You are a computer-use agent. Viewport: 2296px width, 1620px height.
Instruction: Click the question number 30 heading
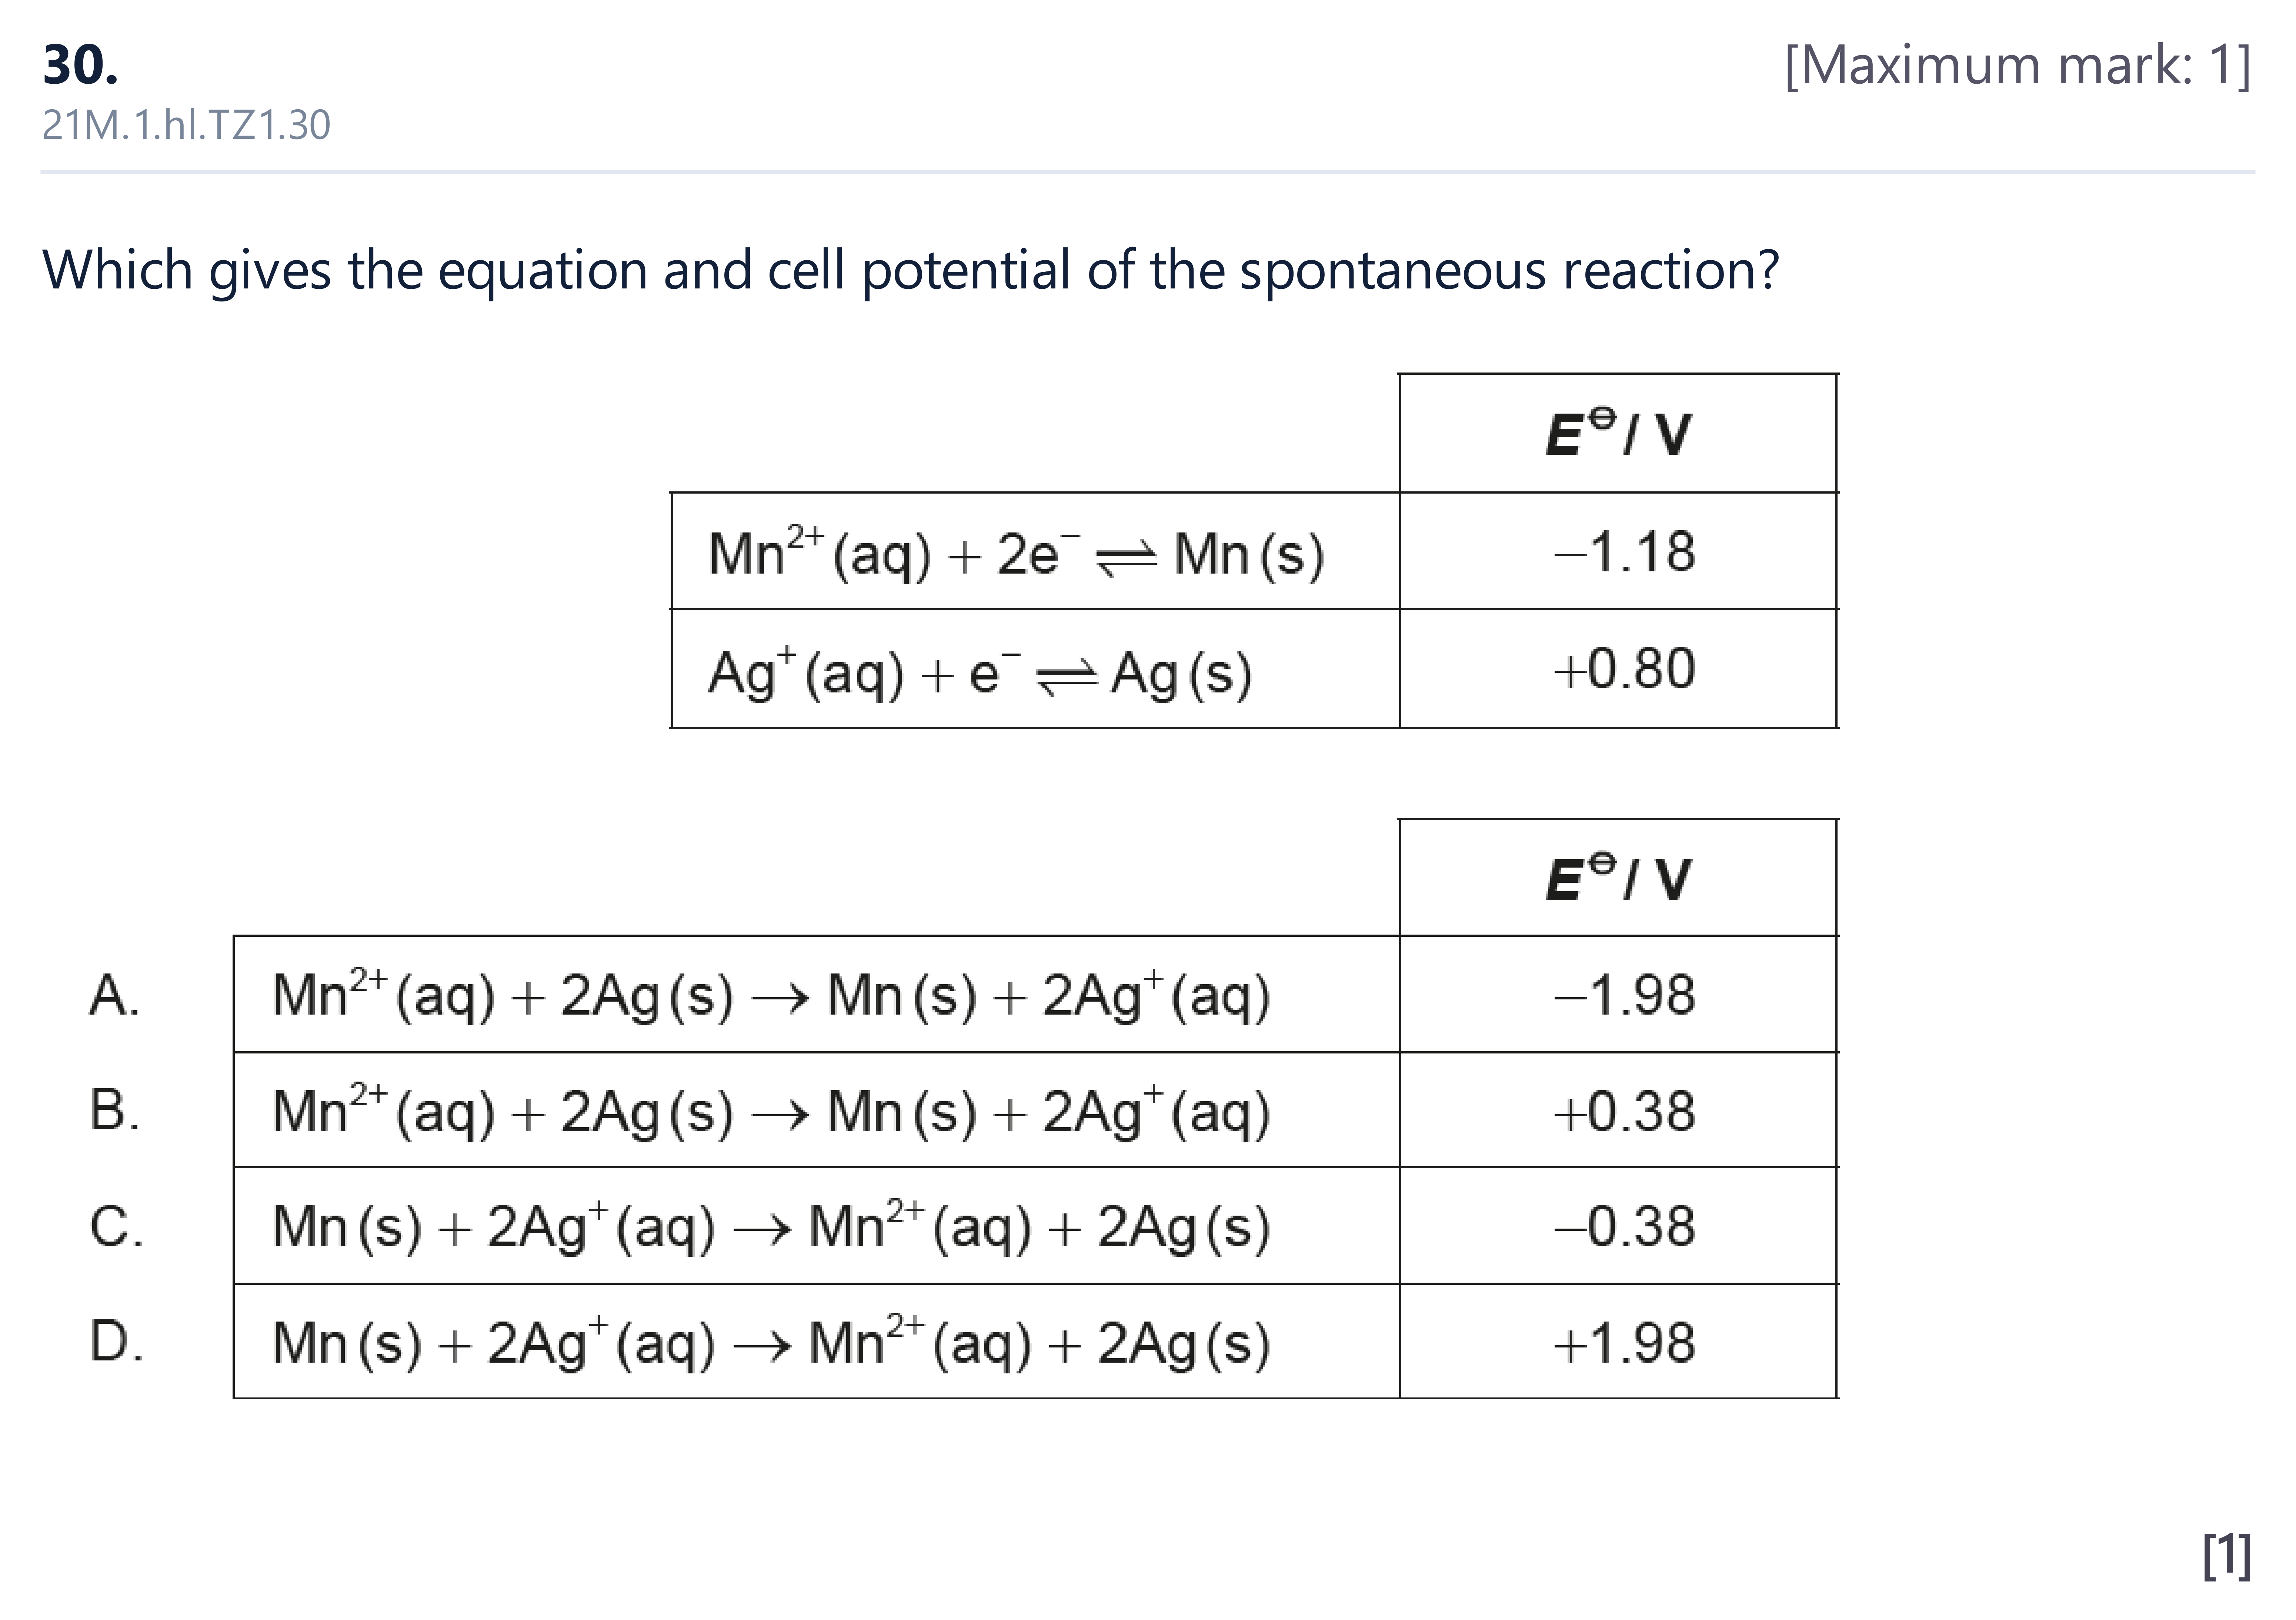click(x=80, y=65)
